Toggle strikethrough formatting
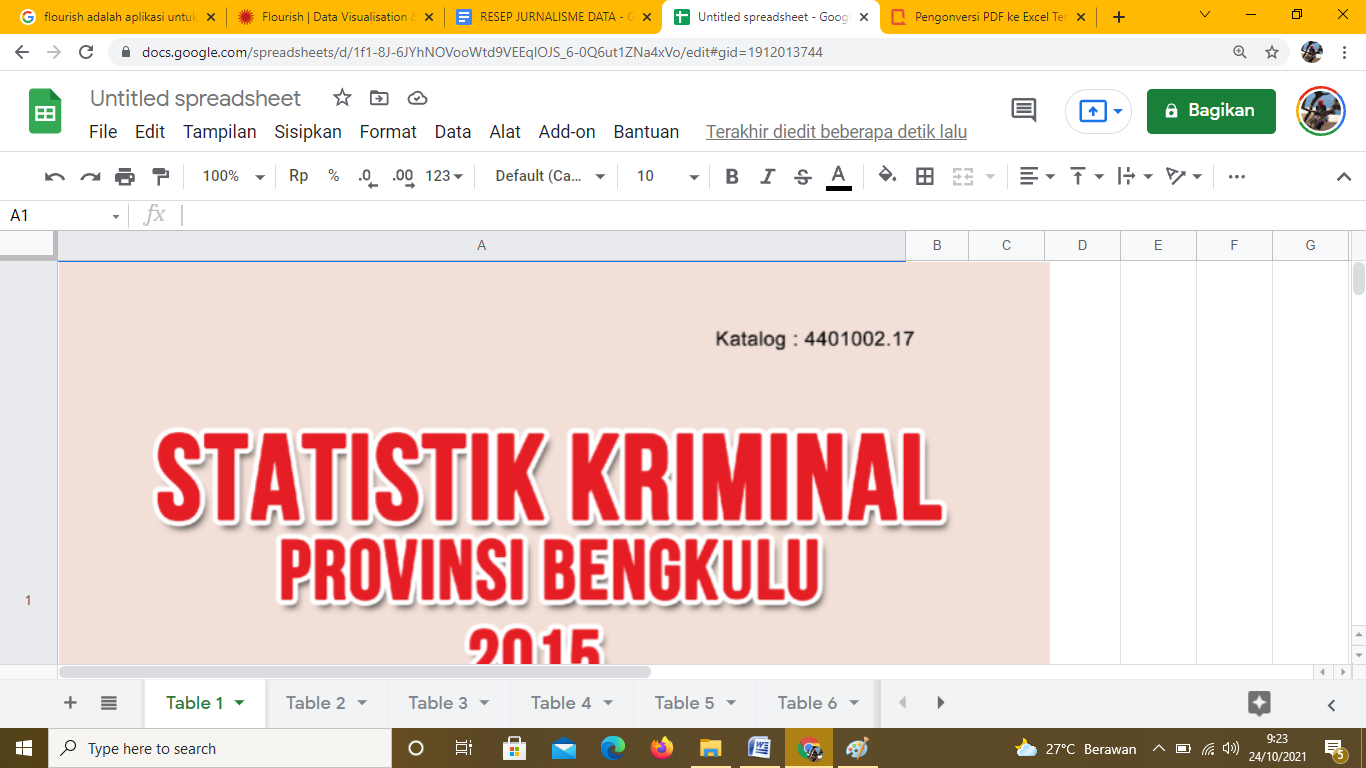The image size is (1366, 768). pos(802,177)
